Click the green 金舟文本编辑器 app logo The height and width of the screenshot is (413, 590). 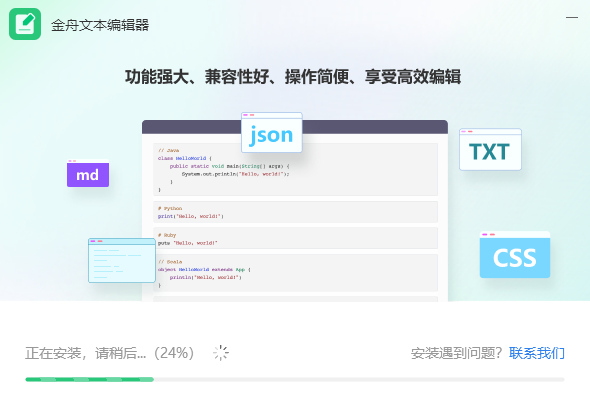click(25, 24)
